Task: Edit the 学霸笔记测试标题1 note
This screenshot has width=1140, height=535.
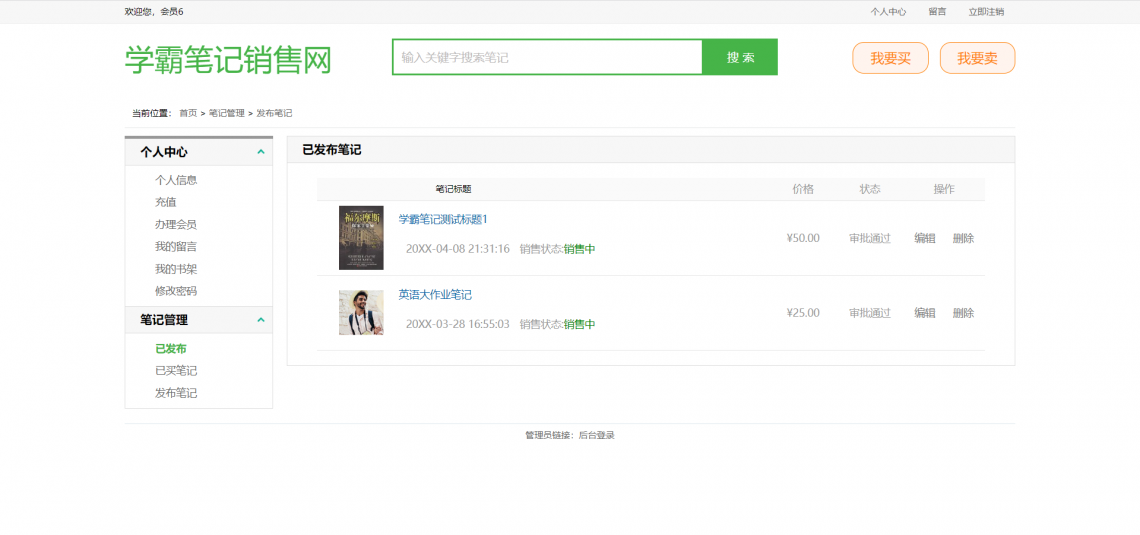Action: click(925, 238)
